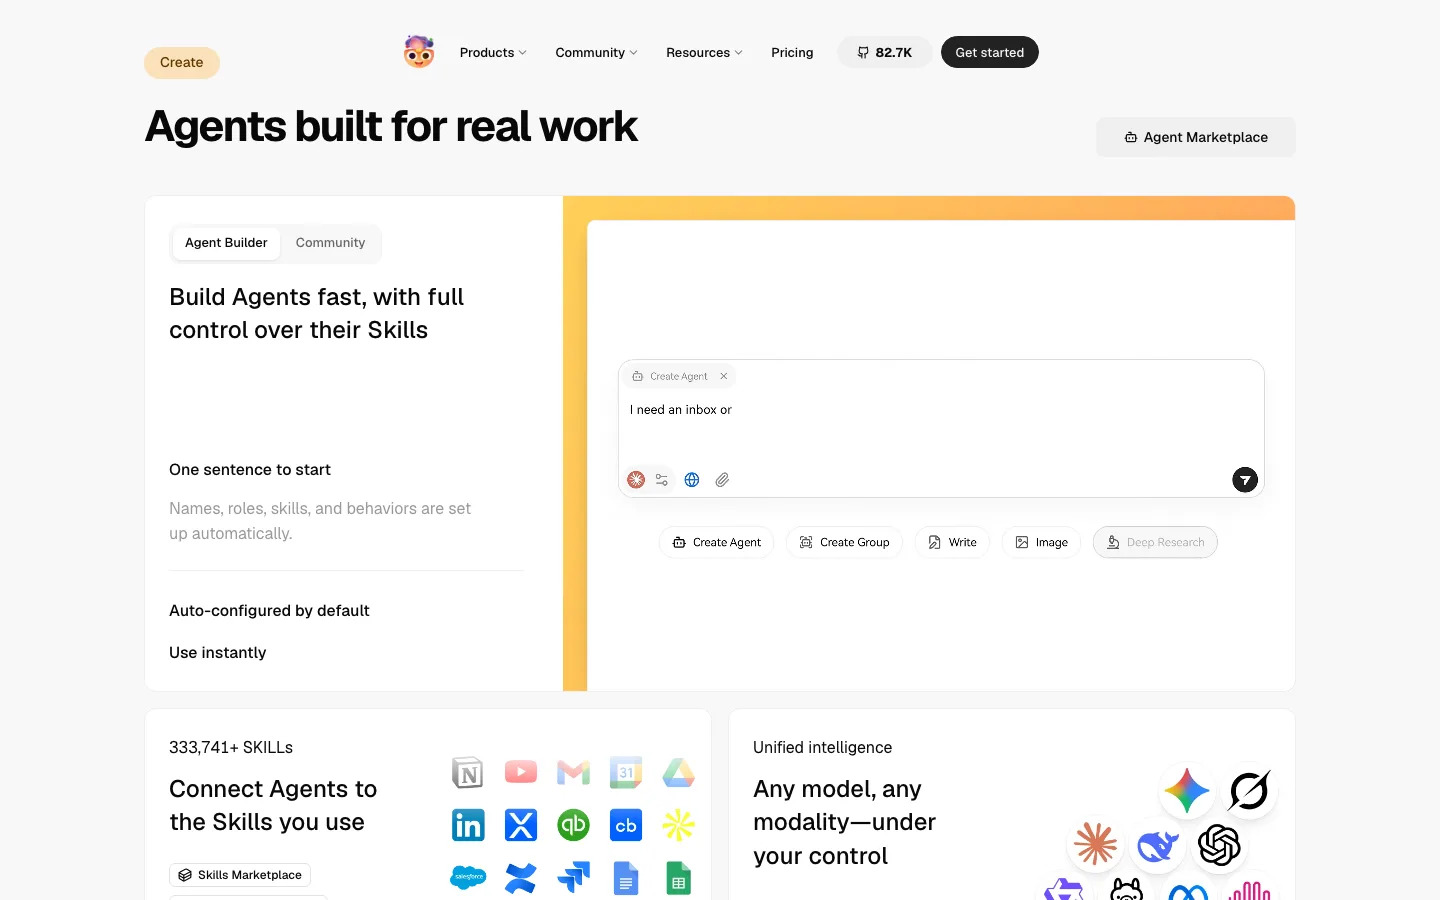Click the Salesforce cloud icon
The height and width of the screenshot is (900, 1440).
coord(468,878)
